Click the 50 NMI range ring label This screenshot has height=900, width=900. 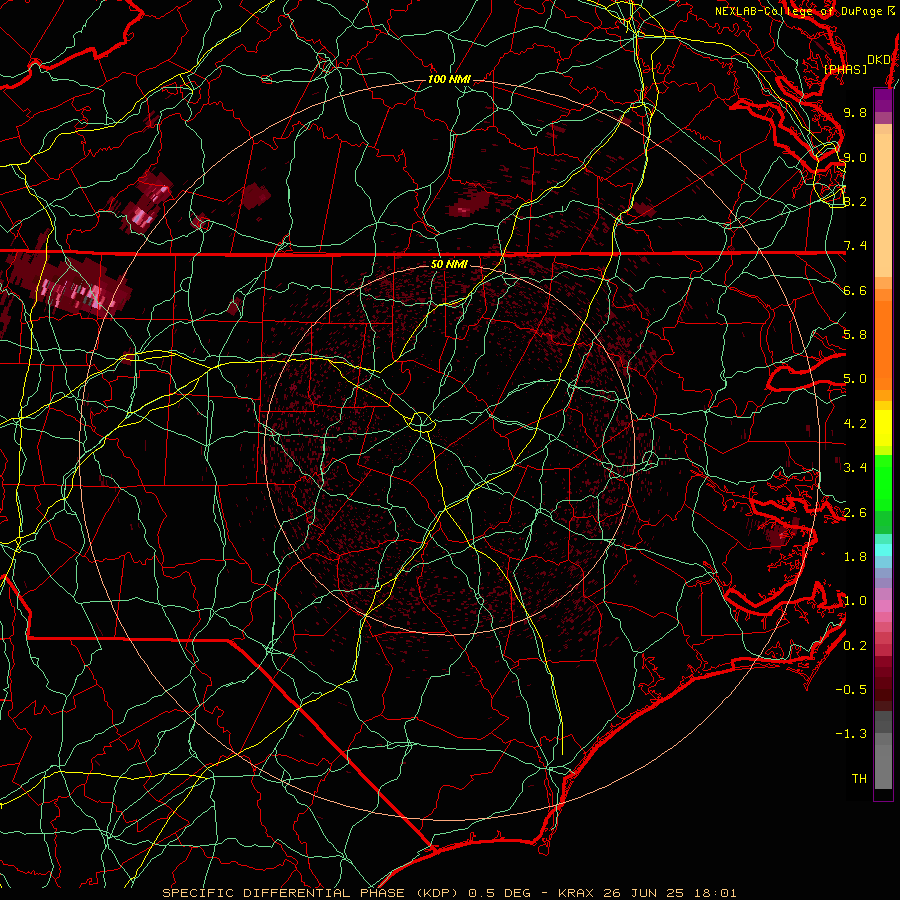pos(449,265)
